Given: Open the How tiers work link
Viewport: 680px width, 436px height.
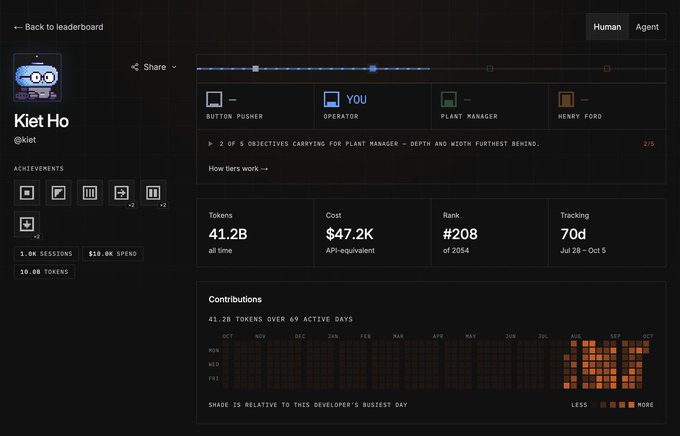Looking at the screenshot, I should pyautogui.click(x=238, y=168).
